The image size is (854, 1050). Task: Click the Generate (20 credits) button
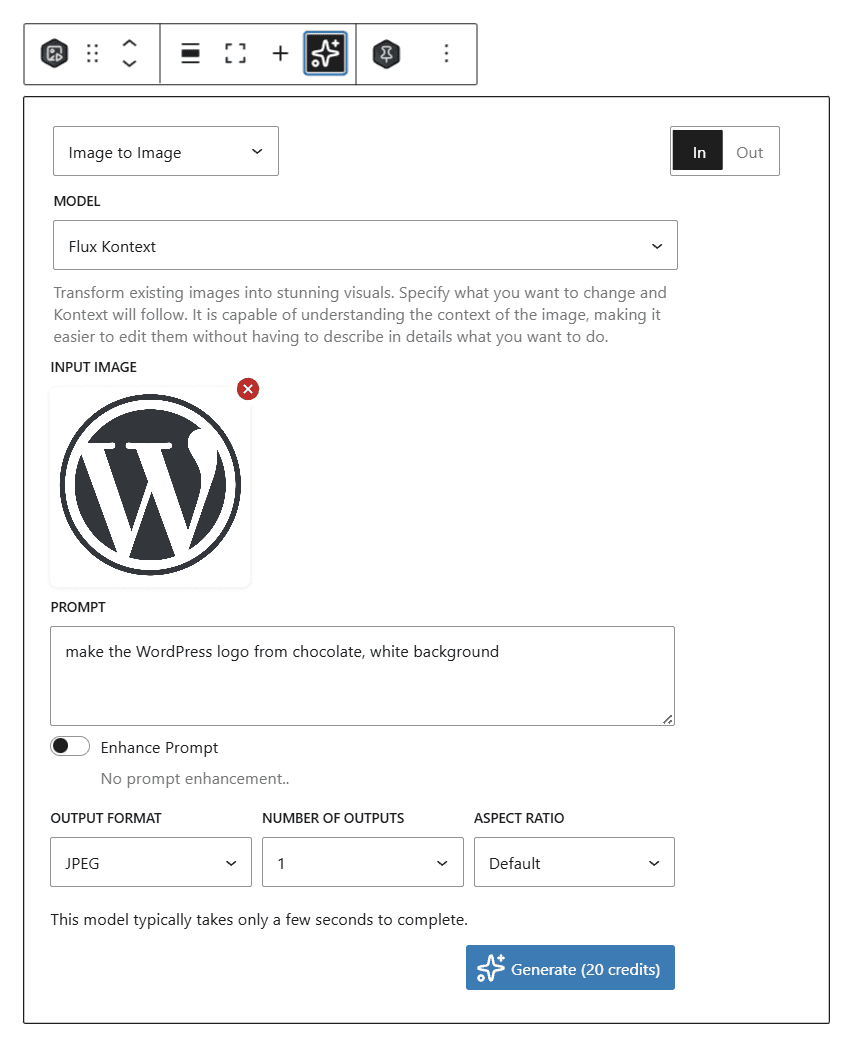[570, 968]
